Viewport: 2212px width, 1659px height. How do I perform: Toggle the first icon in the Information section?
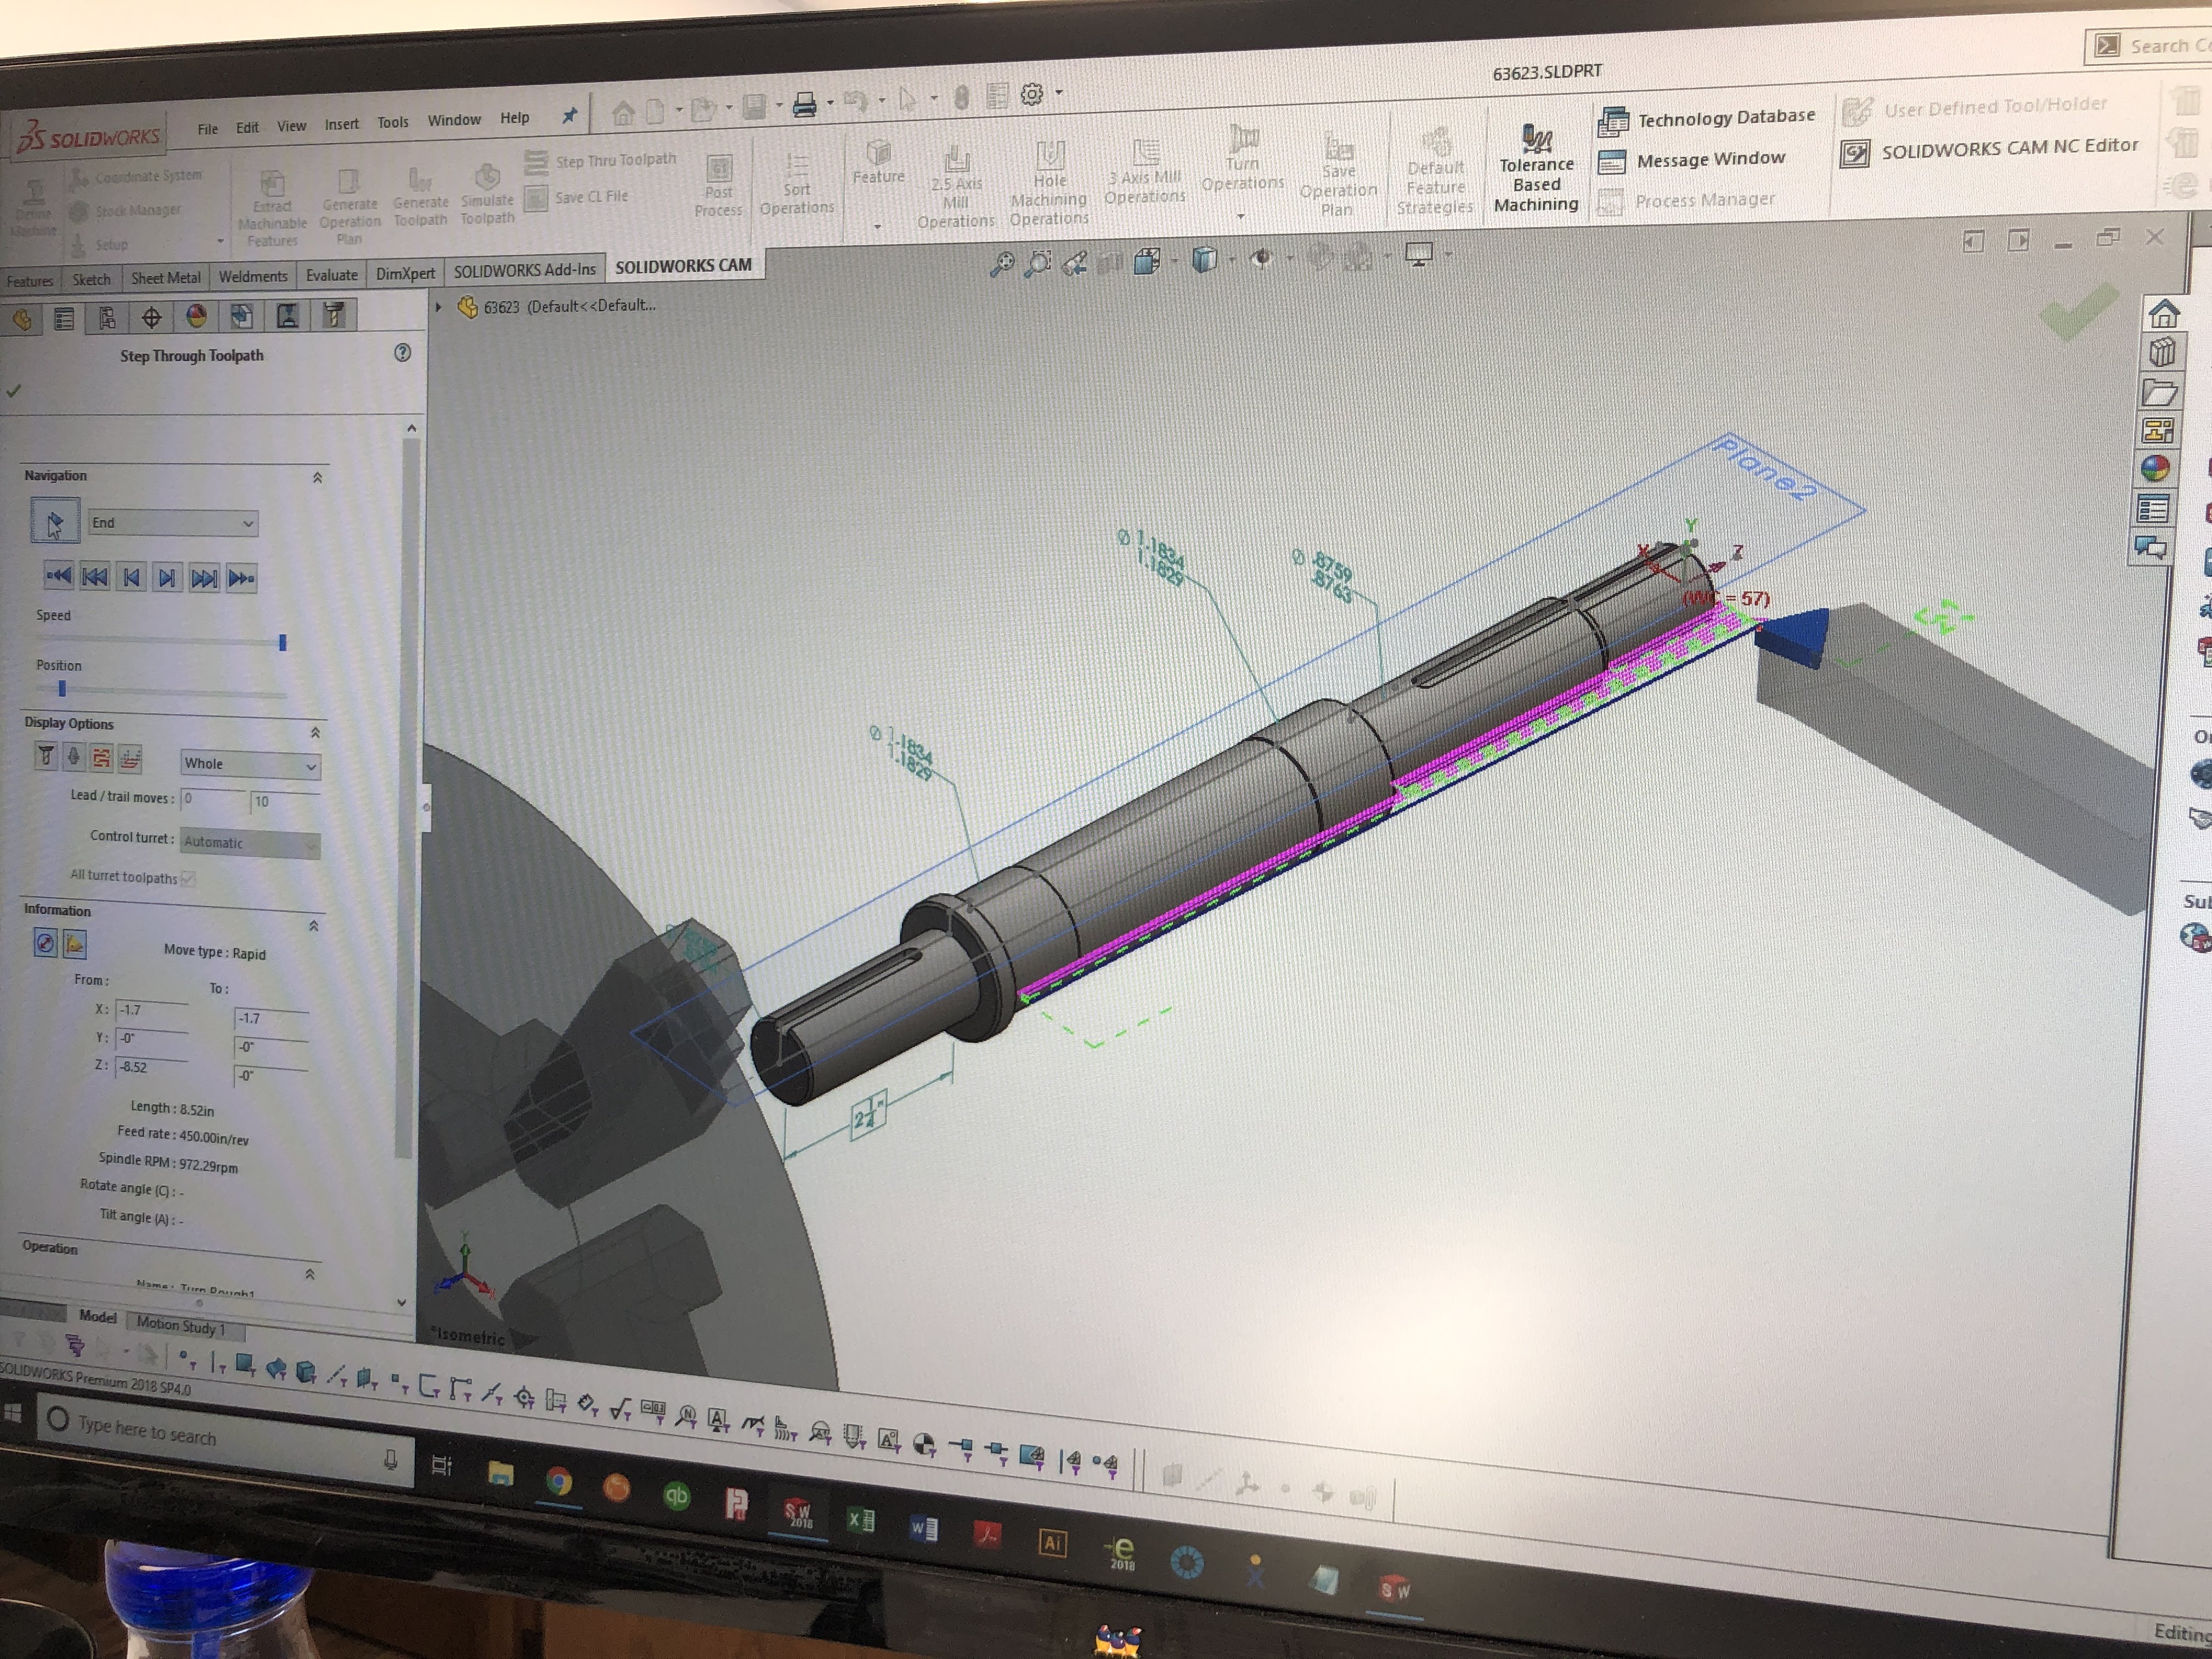tap(45, 942)
